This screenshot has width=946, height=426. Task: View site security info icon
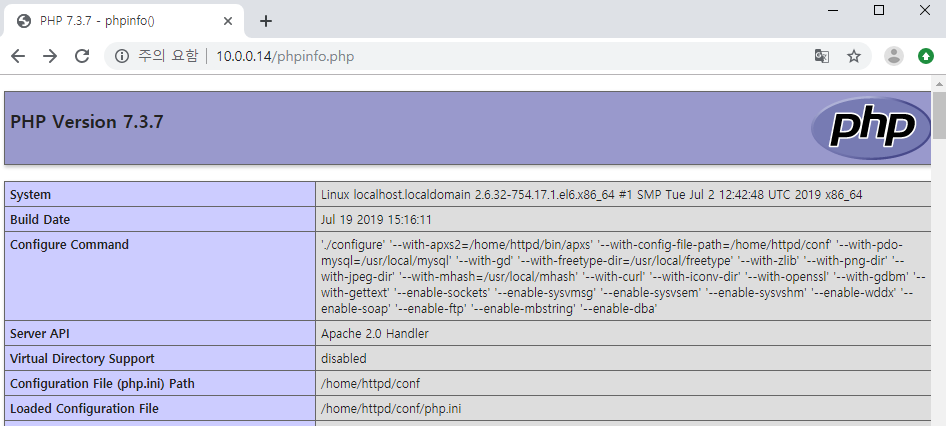[122, 56]
